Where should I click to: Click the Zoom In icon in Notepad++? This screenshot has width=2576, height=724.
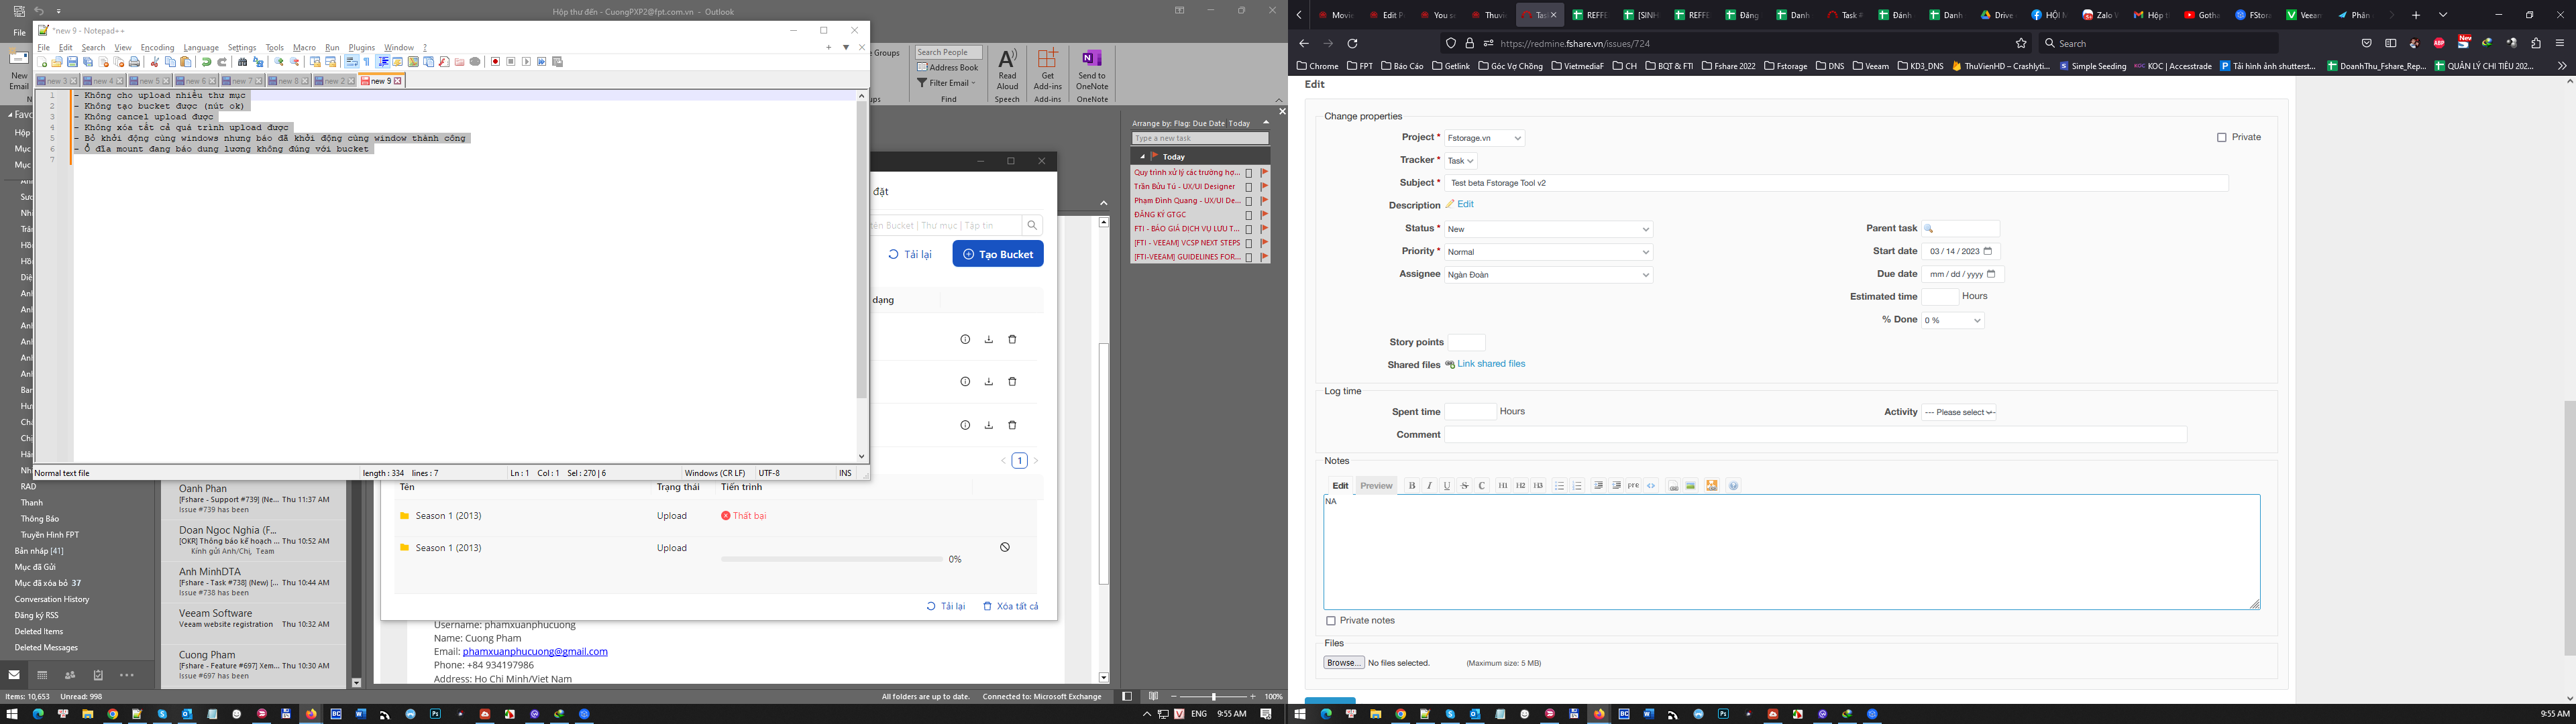(279, 62)
